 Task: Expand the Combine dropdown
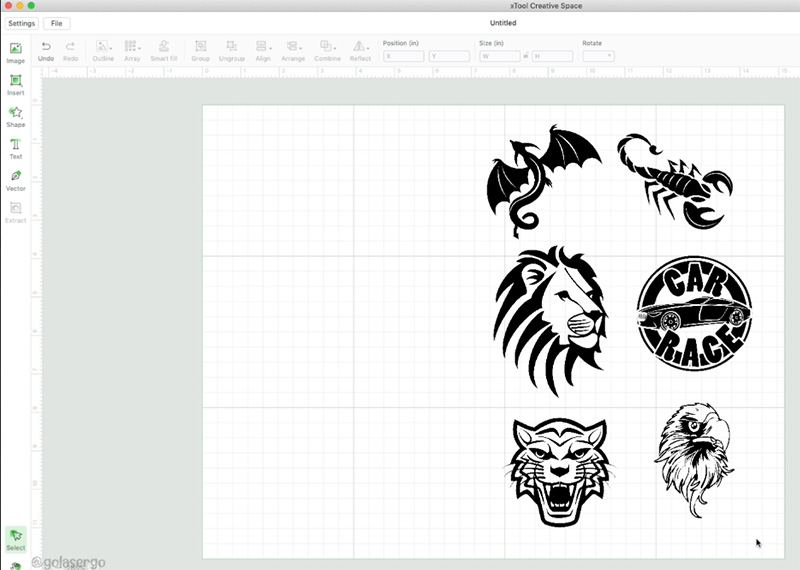(335, 47)
